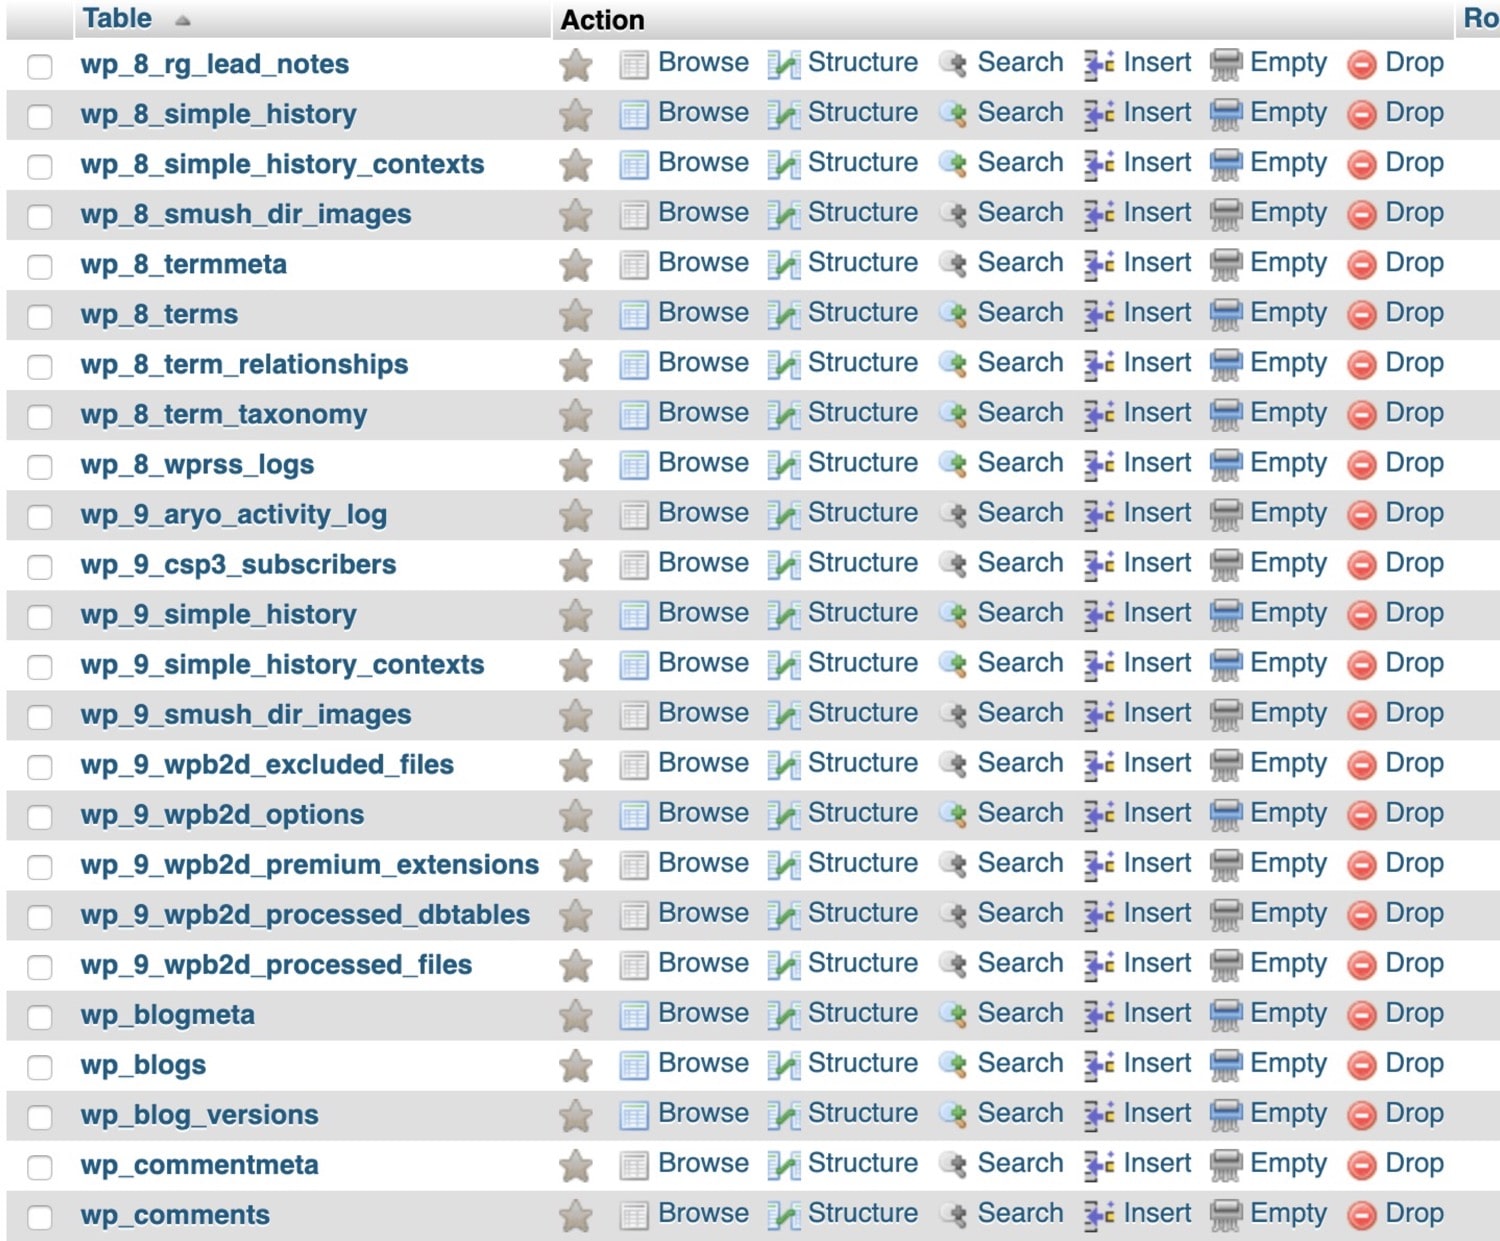Viewport: 1500px width, 1241px height.
Task: Click the Structure icon for wp_8_term_relationships
Action: [x=783, y=363]
